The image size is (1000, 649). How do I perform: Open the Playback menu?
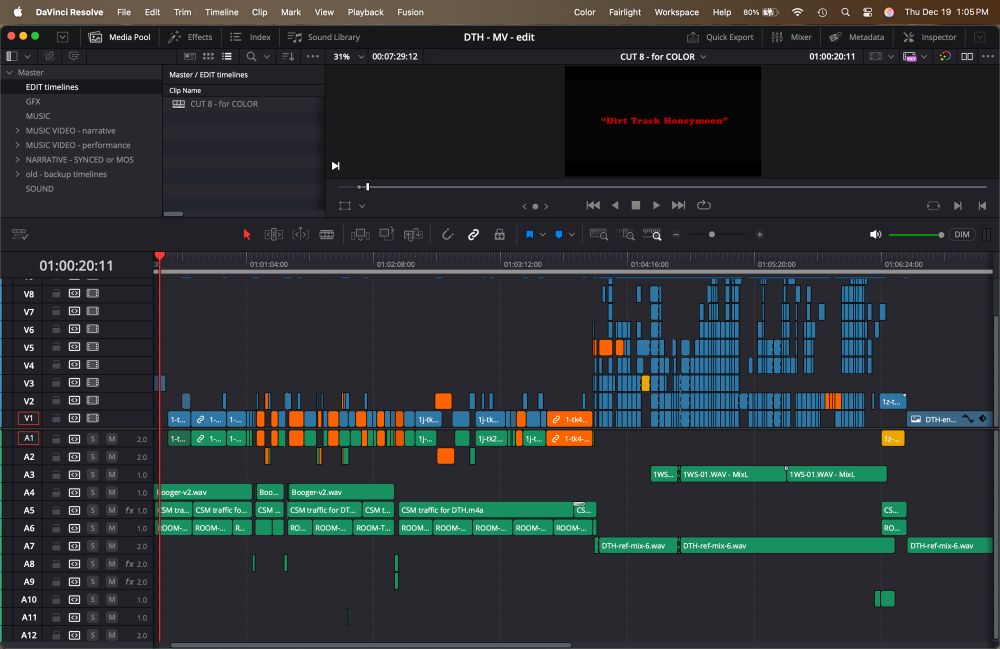pos(365,12)
